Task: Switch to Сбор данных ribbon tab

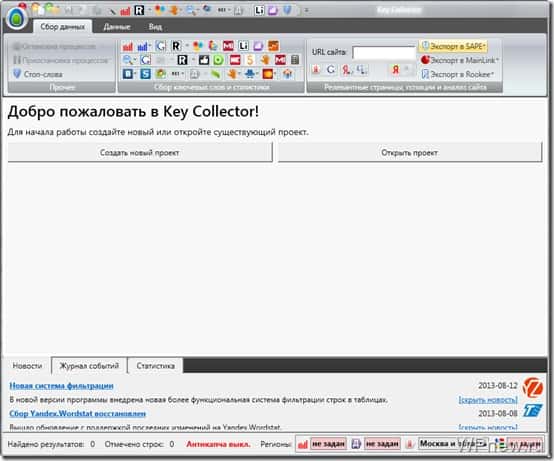Action: point(63,26)
